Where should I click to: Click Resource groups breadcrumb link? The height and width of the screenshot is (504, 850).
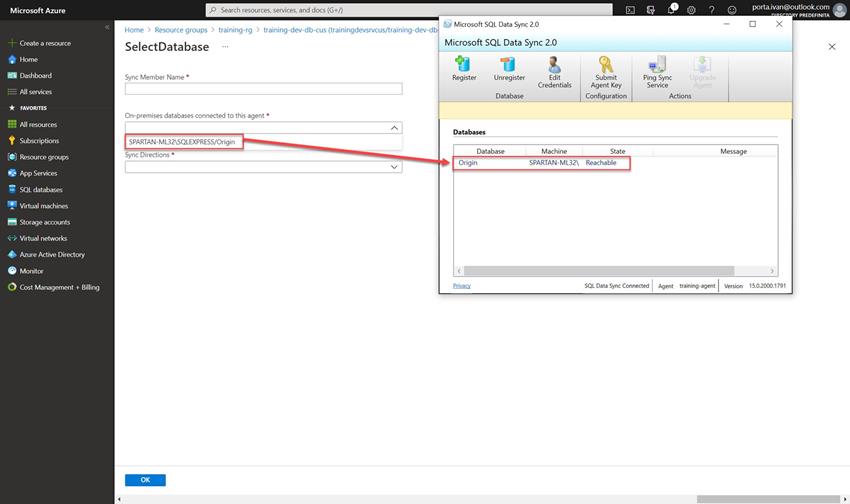coord(181,30)
